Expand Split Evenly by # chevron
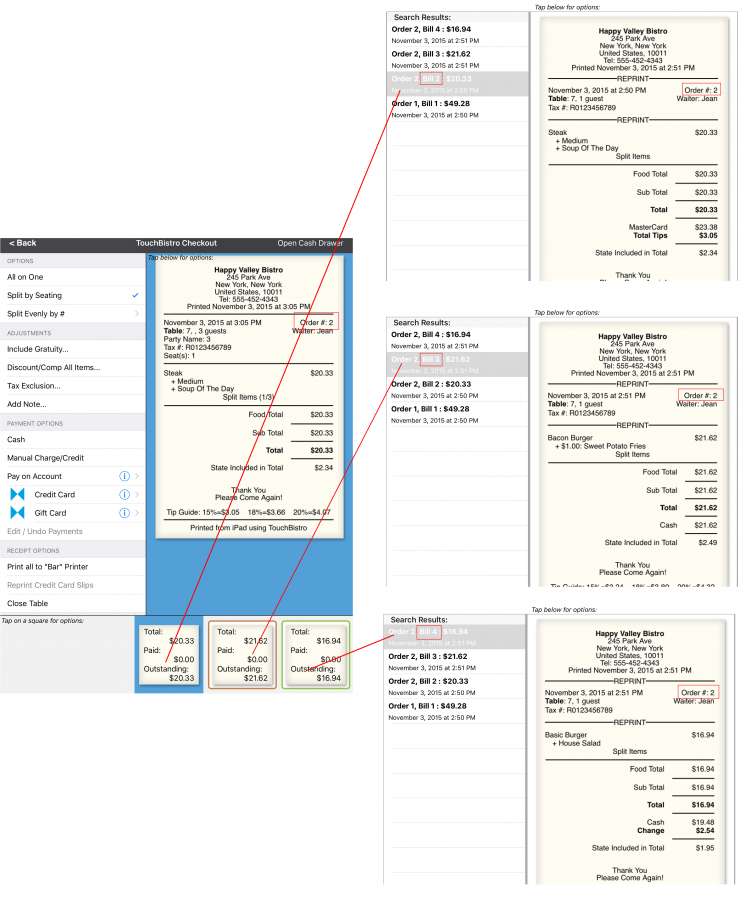Image resolution: width=752 pixels, height=900 pixels. point(137,313)
